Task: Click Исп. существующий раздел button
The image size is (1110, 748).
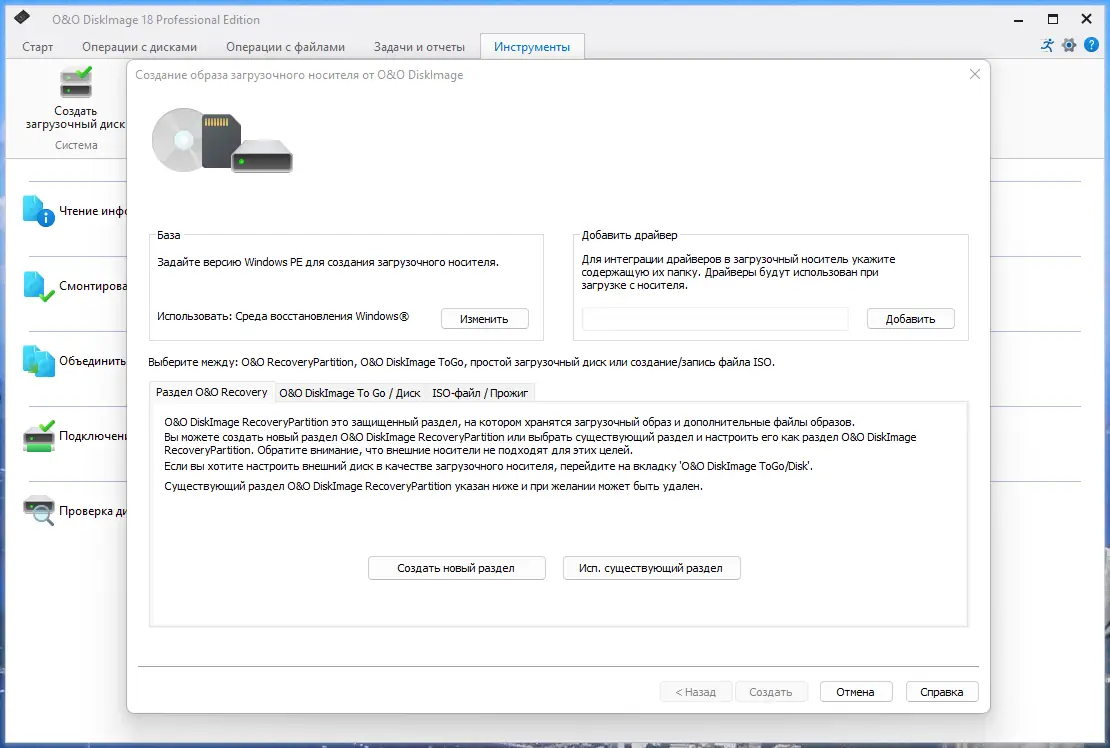Action: [651, 568]
